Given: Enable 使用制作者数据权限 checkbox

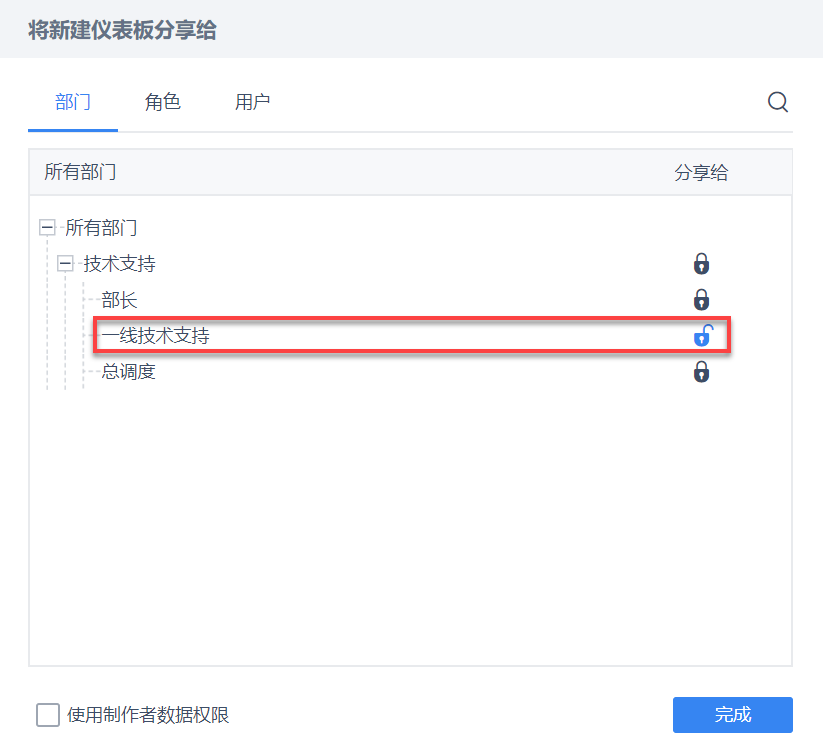Looking at the screenshot, I should (48, 715).
